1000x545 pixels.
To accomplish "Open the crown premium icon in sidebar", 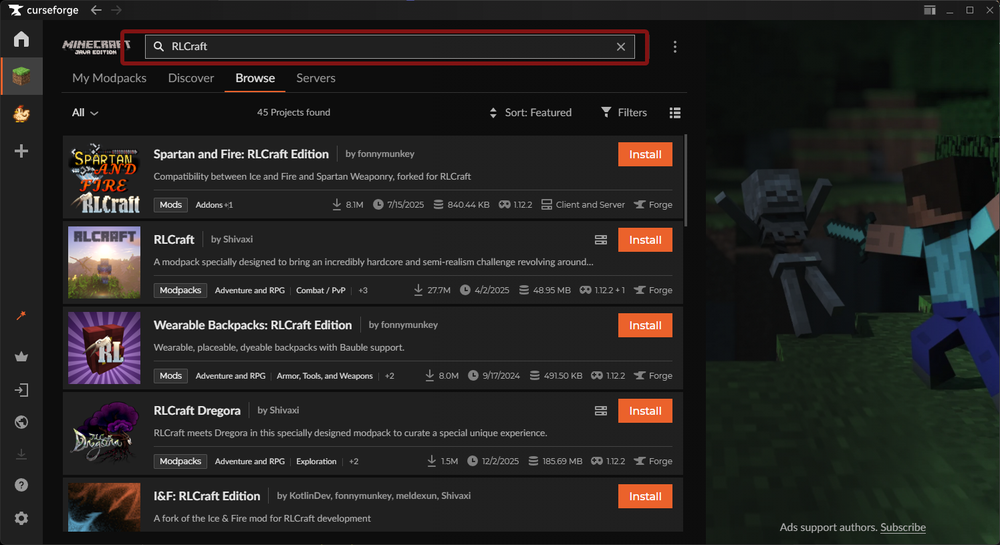I will (21, 356).
